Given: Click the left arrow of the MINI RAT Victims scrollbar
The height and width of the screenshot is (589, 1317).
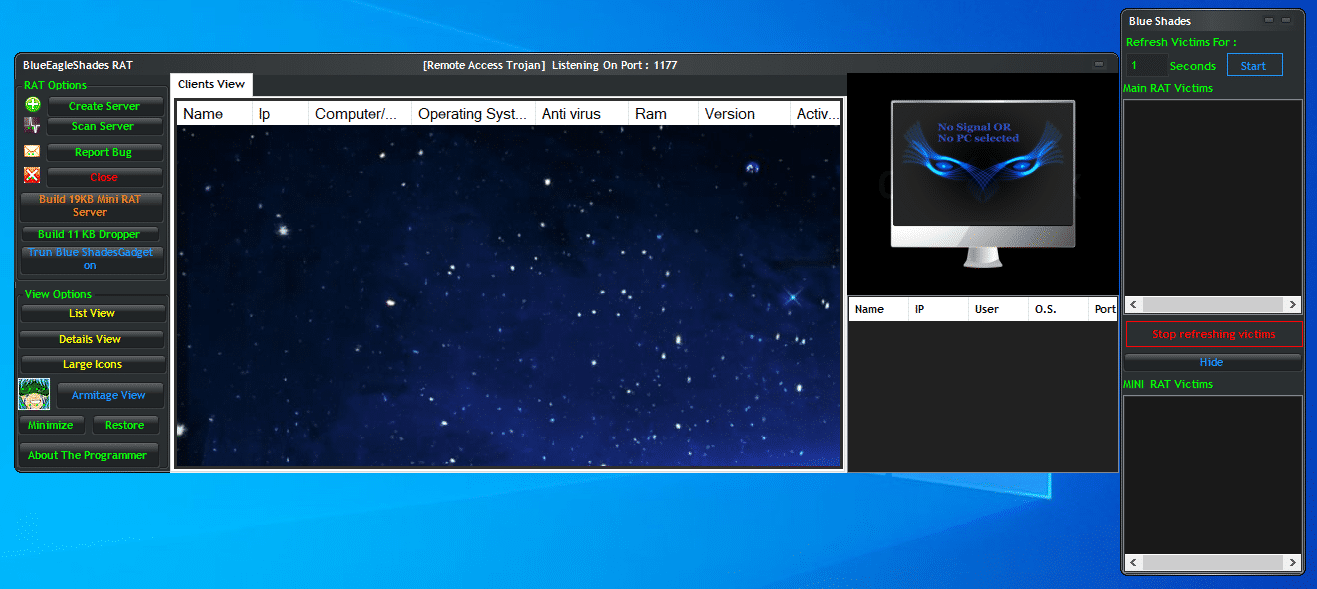Looking at the screenshot, I should (x=1134, y=563).
